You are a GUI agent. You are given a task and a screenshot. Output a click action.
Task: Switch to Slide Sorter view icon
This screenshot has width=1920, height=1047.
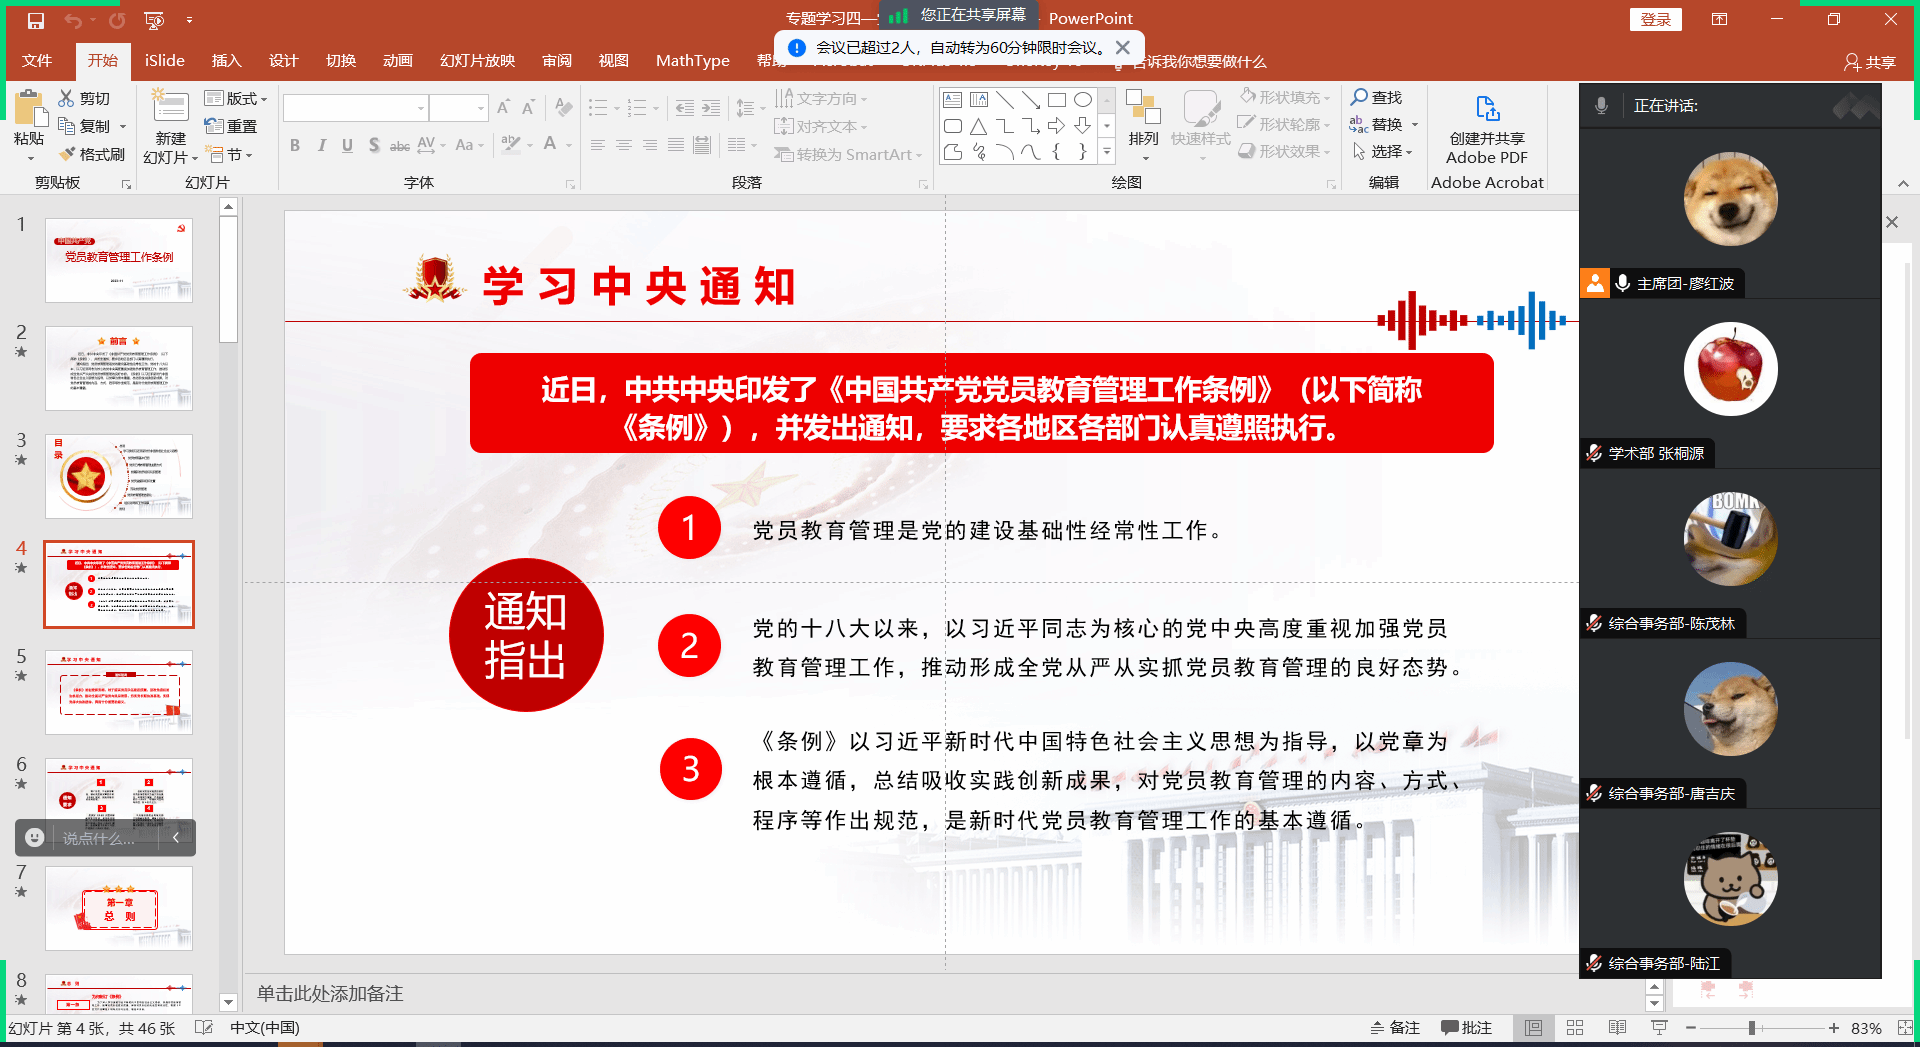point(1575,1028)
